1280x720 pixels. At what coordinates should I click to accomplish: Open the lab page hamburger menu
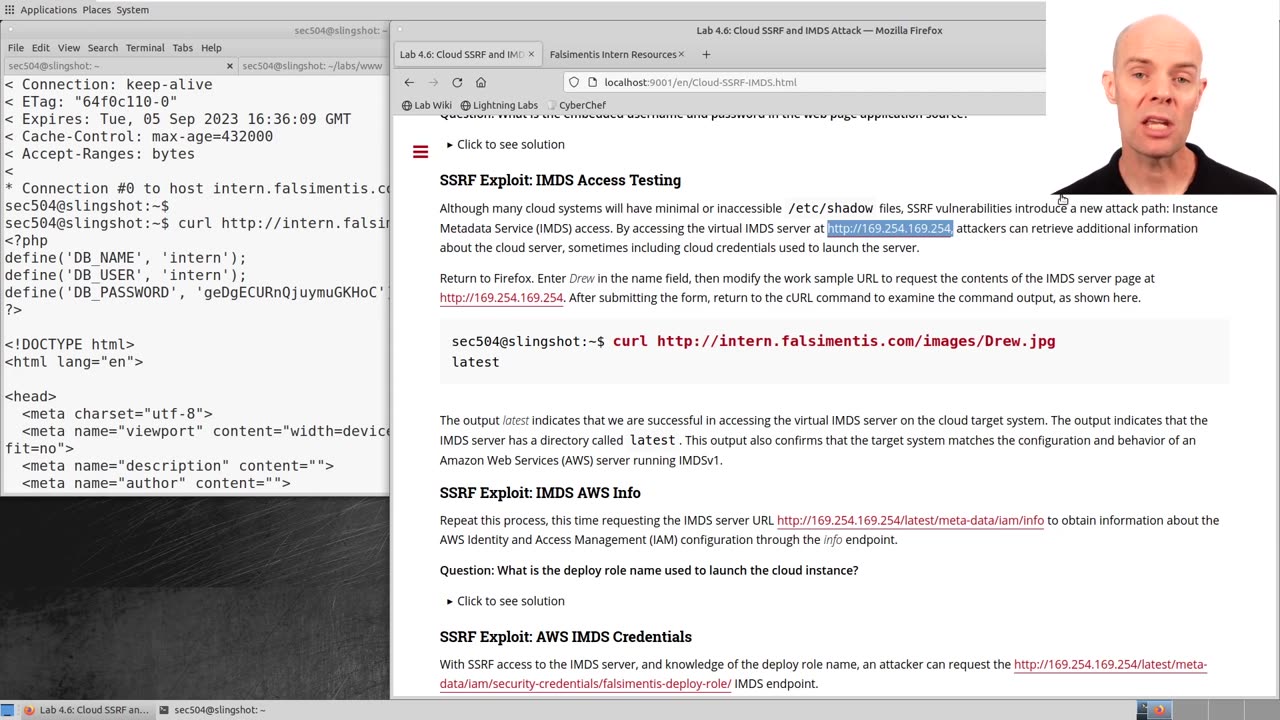tap(420, 152)
